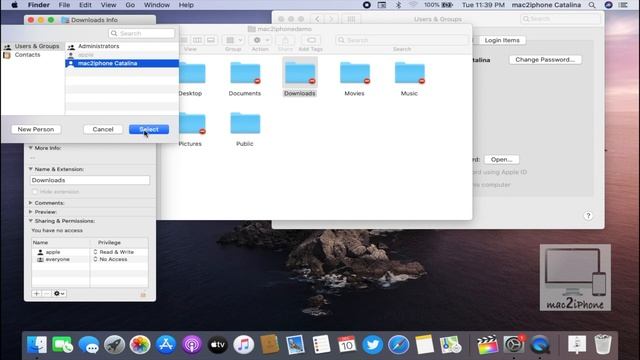Click Open button in Users & Groups
The height and width of the screenshot is (360, 640).
tap(502, 160)
